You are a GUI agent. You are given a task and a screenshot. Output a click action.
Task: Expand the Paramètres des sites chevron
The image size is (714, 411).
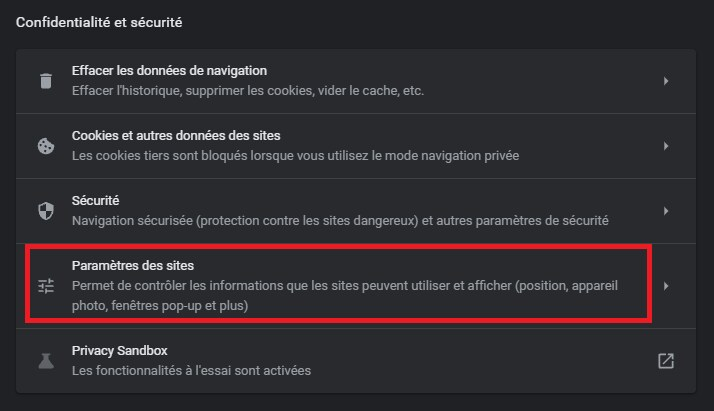tap(666, 286)
